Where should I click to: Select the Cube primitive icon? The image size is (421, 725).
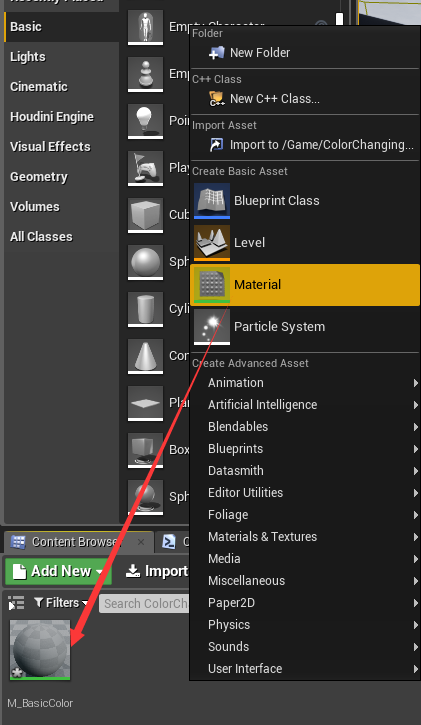146,215
